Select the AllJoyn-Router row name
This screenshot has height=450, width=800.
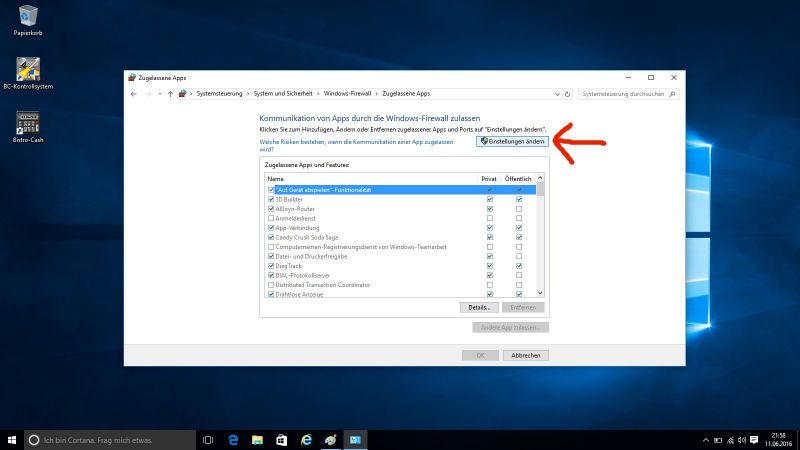295,209
